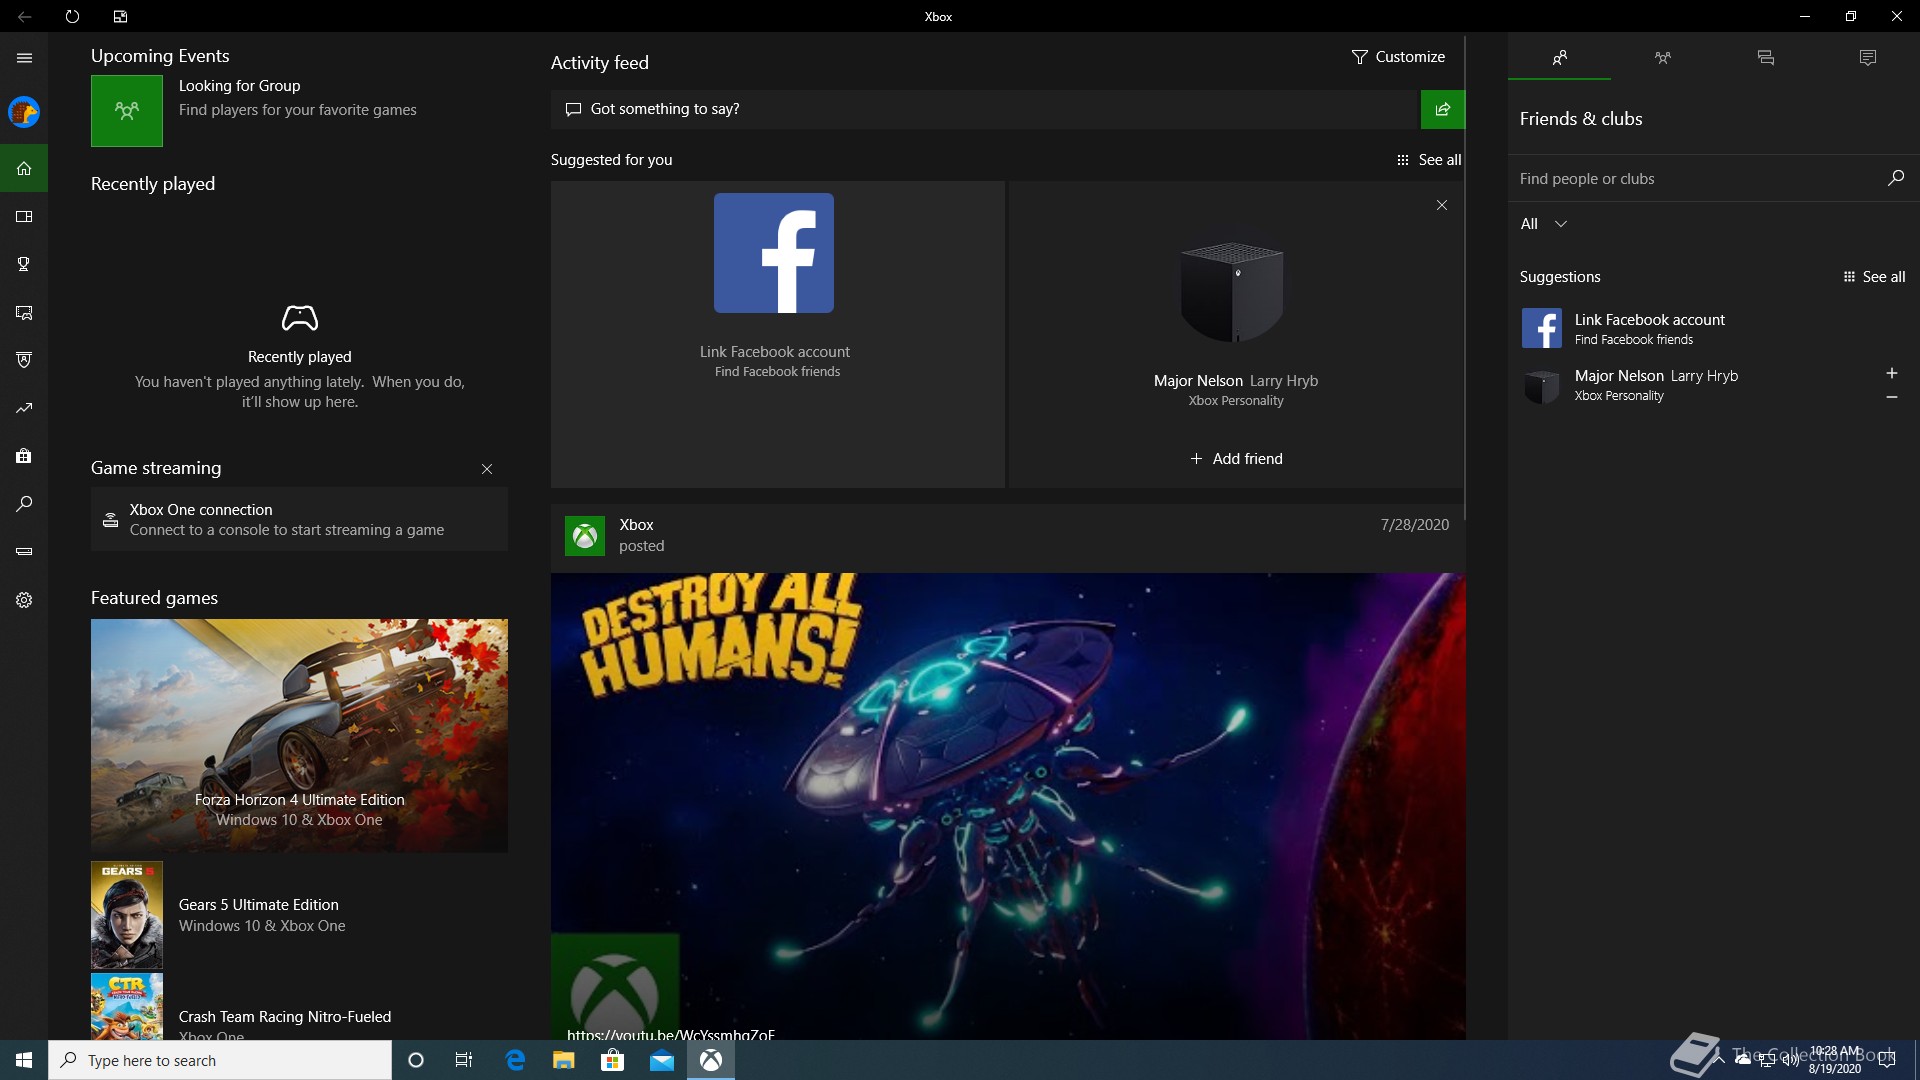The width and height of the screenshot is (1920, 1080).
Task: Click the share post green button
Action: (1442, 109)
